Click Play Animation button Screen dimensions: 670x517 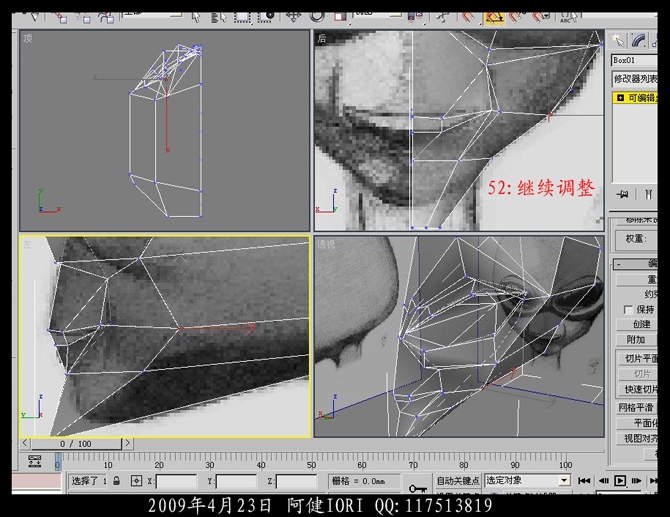[x=620, y=481]
